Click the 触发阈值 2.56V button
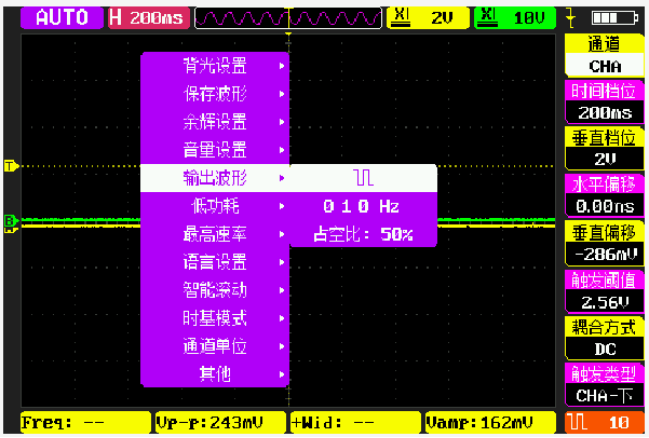The image size is (649, 438). coord(604,291)
